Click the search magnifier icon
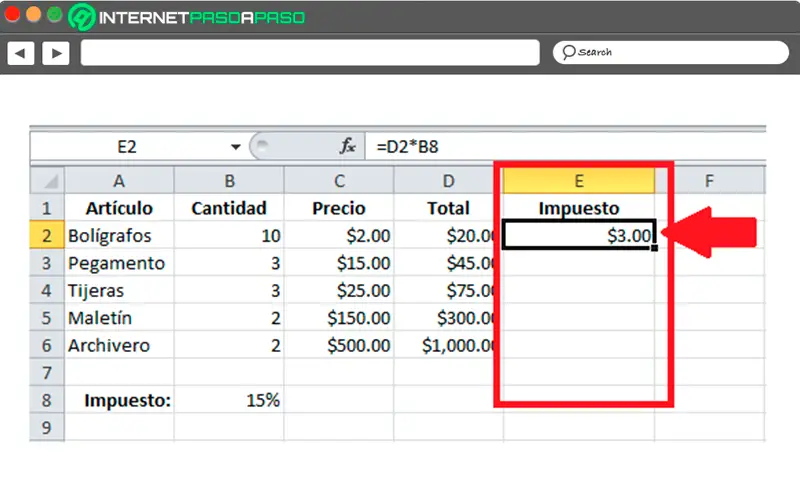The width and height of the screenshot is (800, 500). pyautogui.click(x=568, y=52)
